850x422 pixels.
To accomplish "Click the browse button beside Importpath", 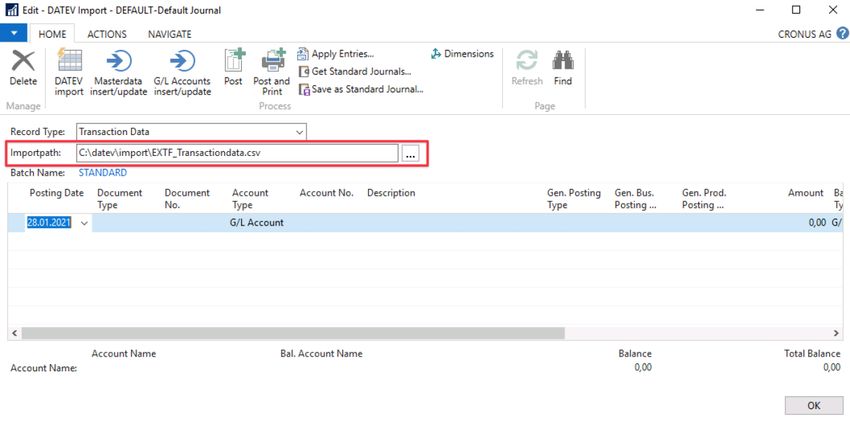I will (x=410, y=155).
